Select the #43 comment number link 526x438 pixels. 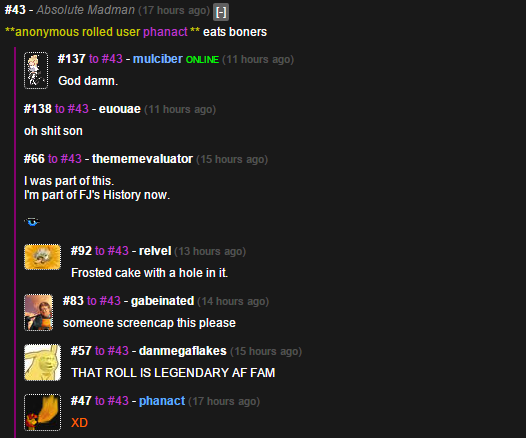click(x=15, y=10)
